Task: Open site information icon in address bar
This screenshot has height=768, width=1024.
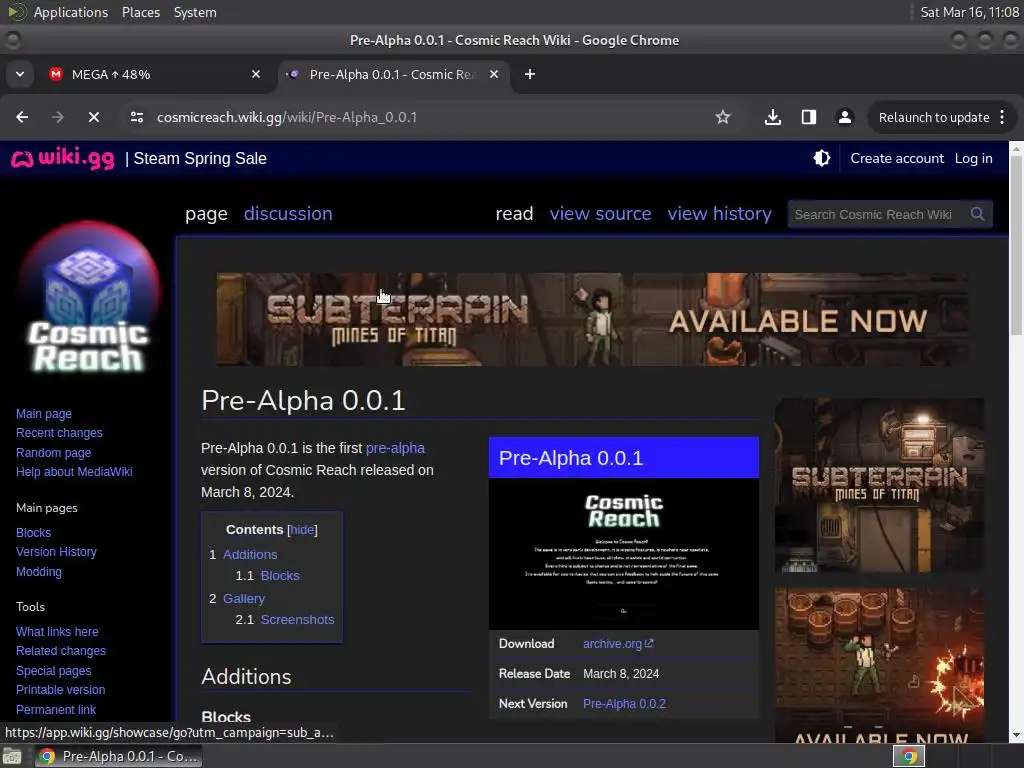Action: tap(136, 117)
